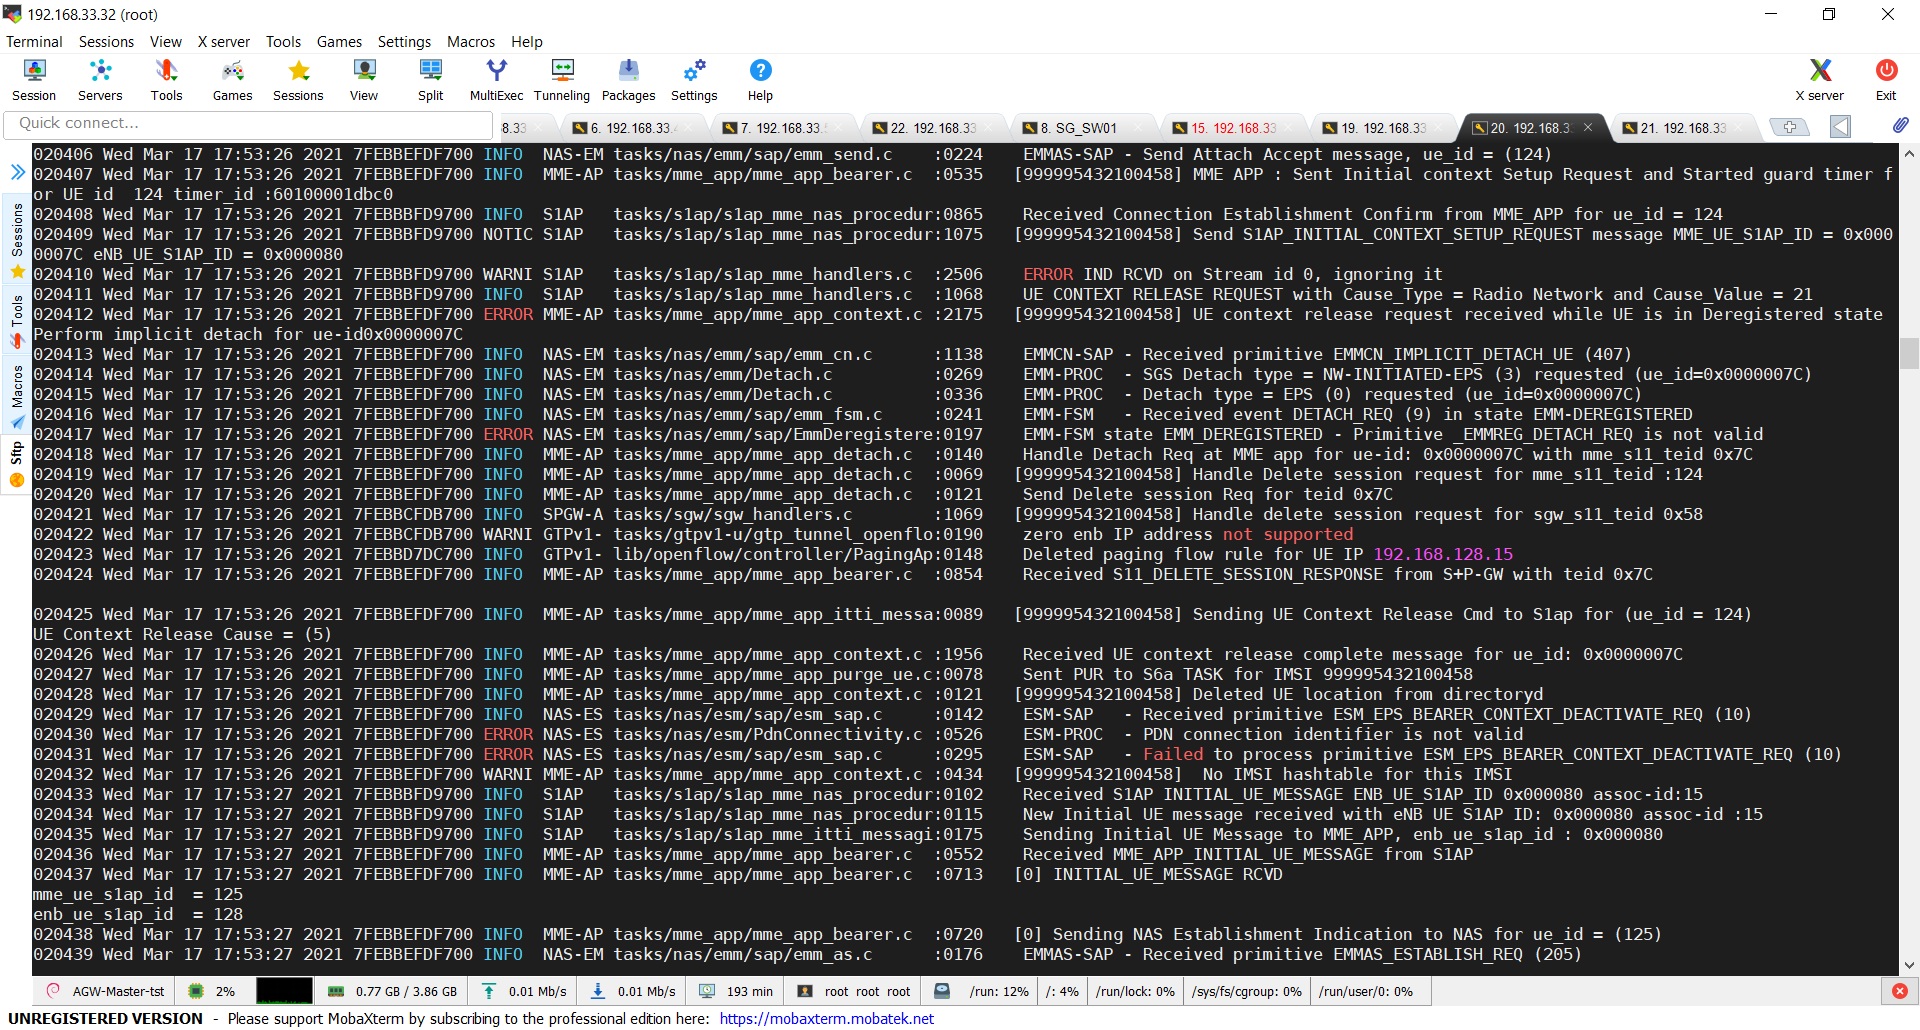
Task: Close the active tab 20
Action: (x=1587, y=127)
